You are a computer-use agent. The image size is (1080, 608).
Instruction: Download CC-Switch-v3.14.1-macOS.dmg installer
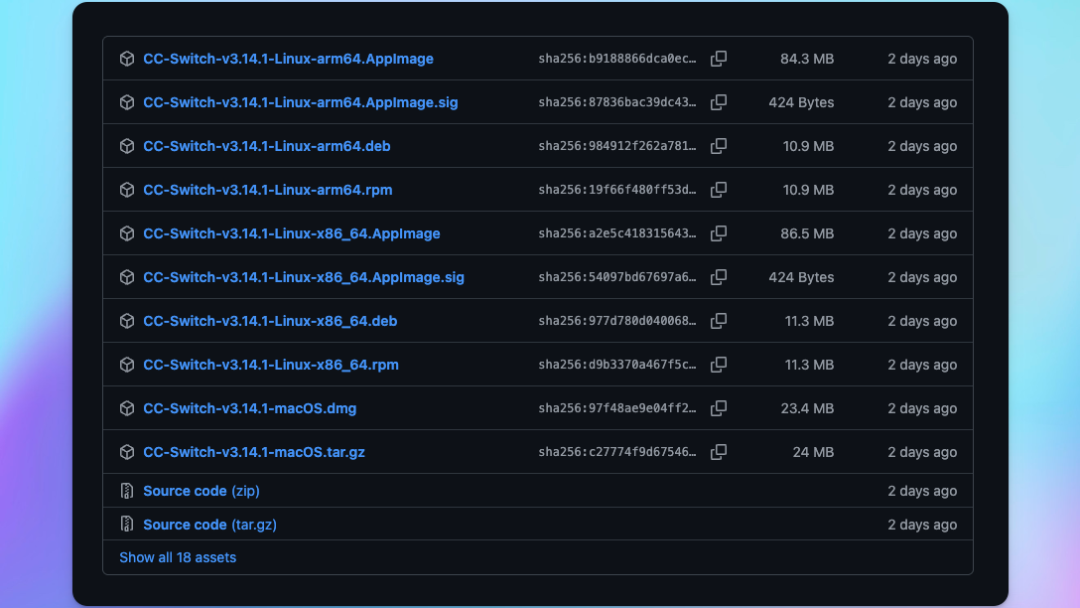tap(249, 408)
